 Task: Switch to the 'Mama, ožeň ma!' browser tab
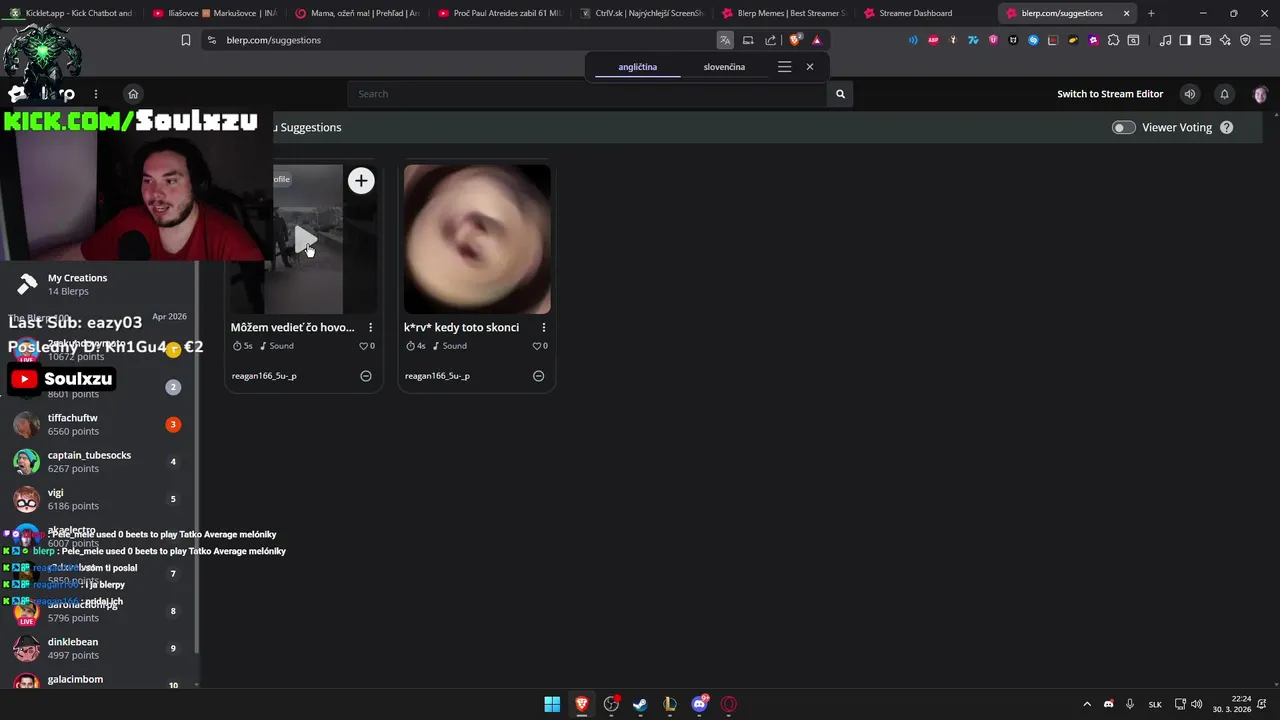357,13
